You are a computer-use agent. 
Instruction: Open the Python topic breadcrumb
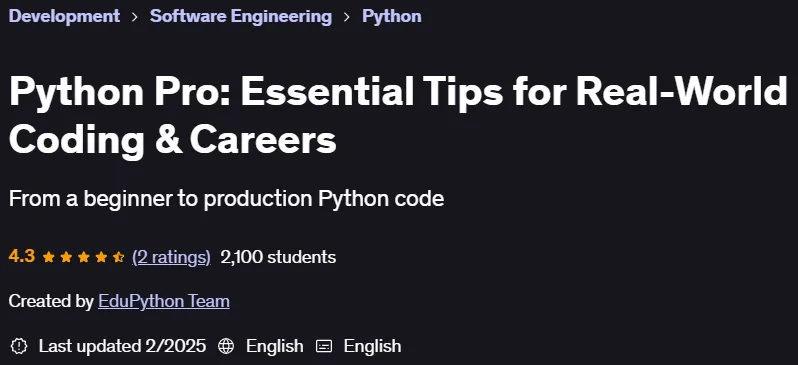coord(392,16)
